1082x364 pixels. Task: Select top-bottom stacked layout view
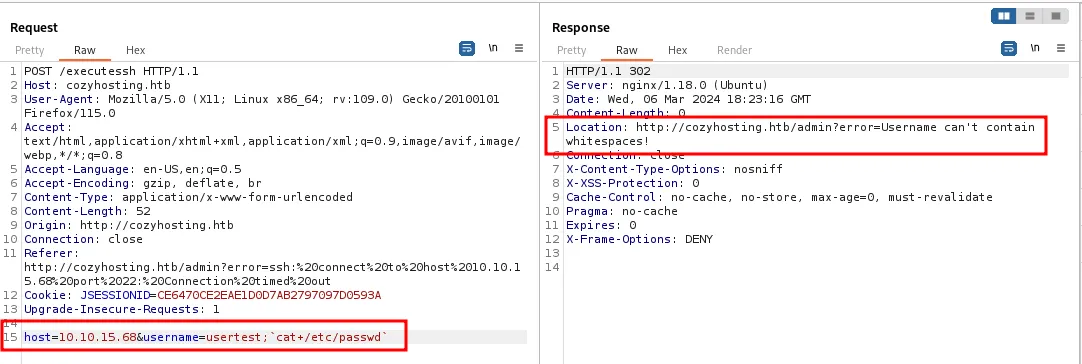(1030, 16)
